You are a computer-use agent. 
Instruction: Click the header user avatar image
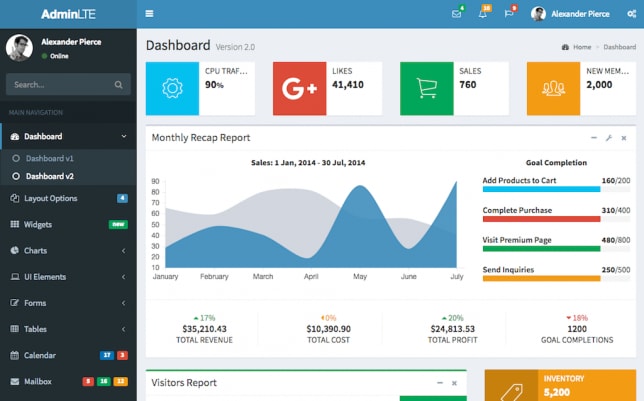538,14
